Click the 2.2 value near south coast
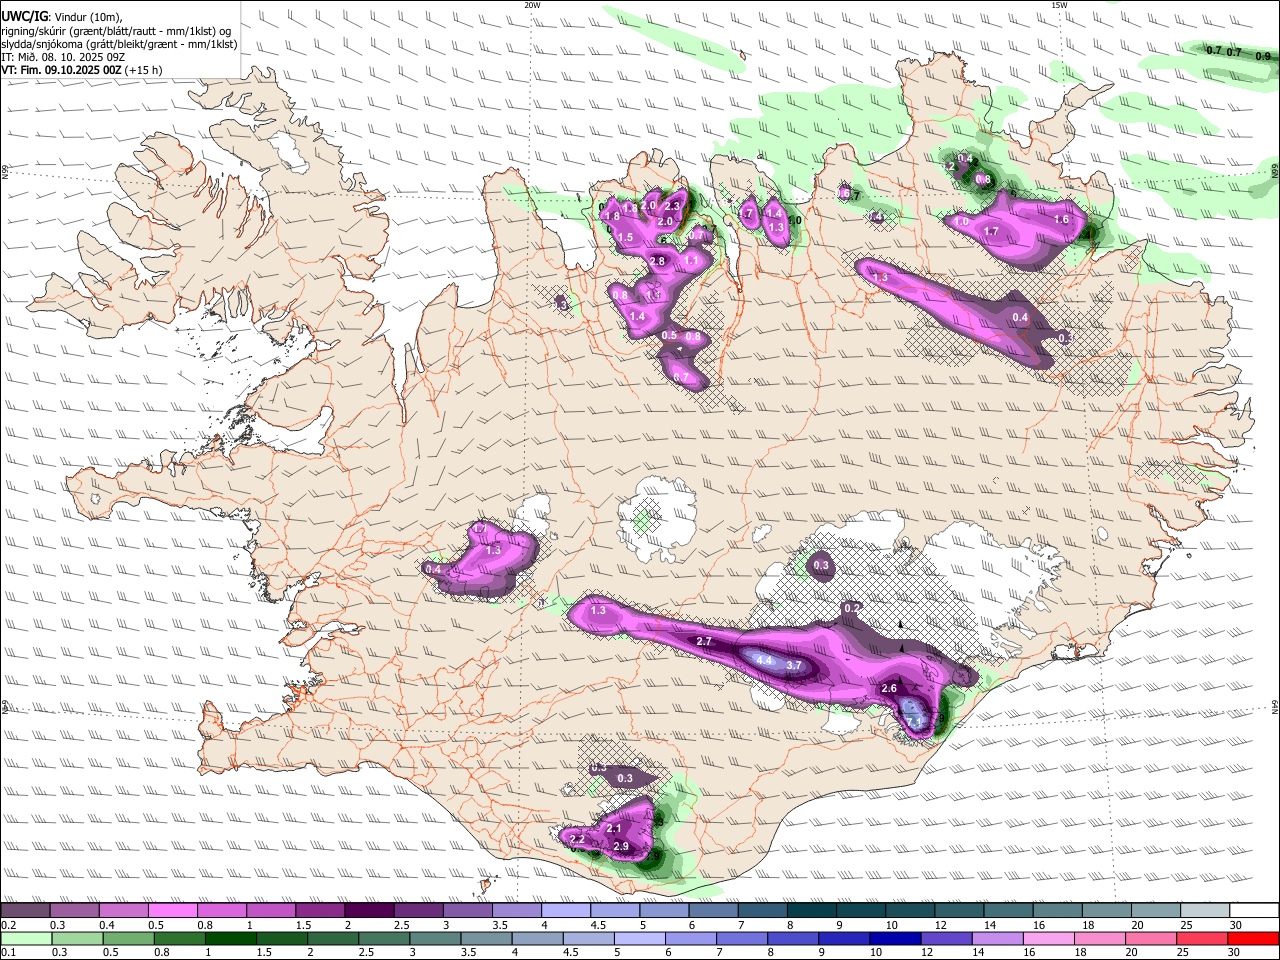The image size is (1280, 960). pos(577,840)
